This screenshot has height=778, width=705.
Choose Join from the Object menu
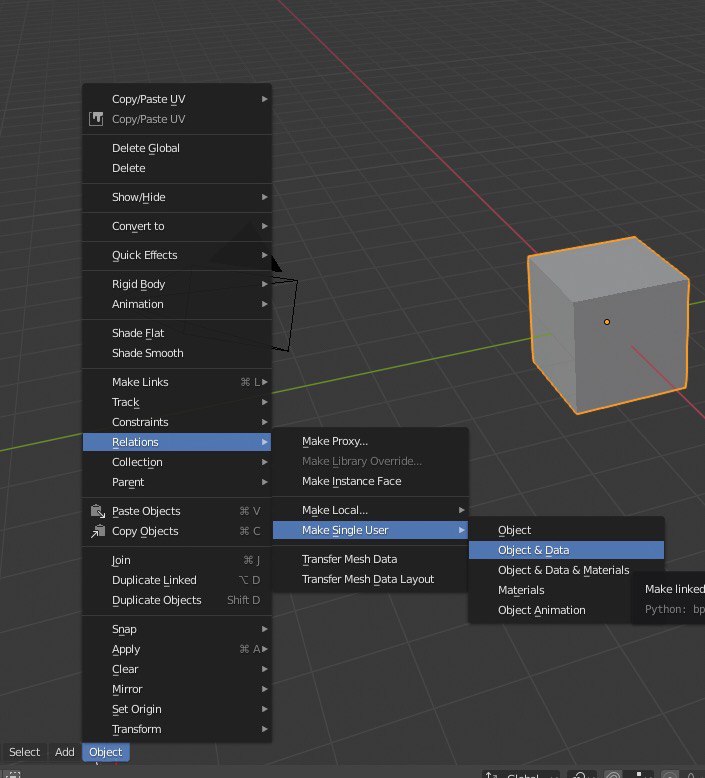point(177,560)
